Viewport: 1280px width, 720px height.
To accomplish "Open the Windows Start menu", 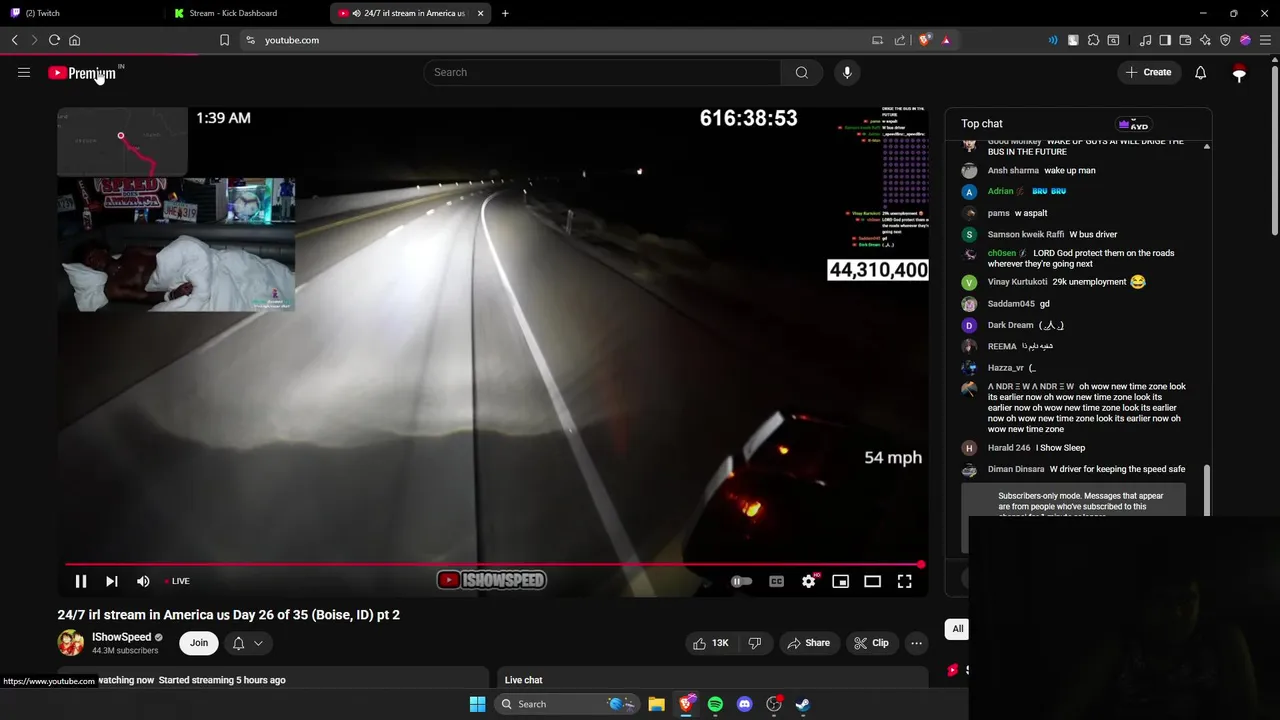I will [x=477, y=704].
